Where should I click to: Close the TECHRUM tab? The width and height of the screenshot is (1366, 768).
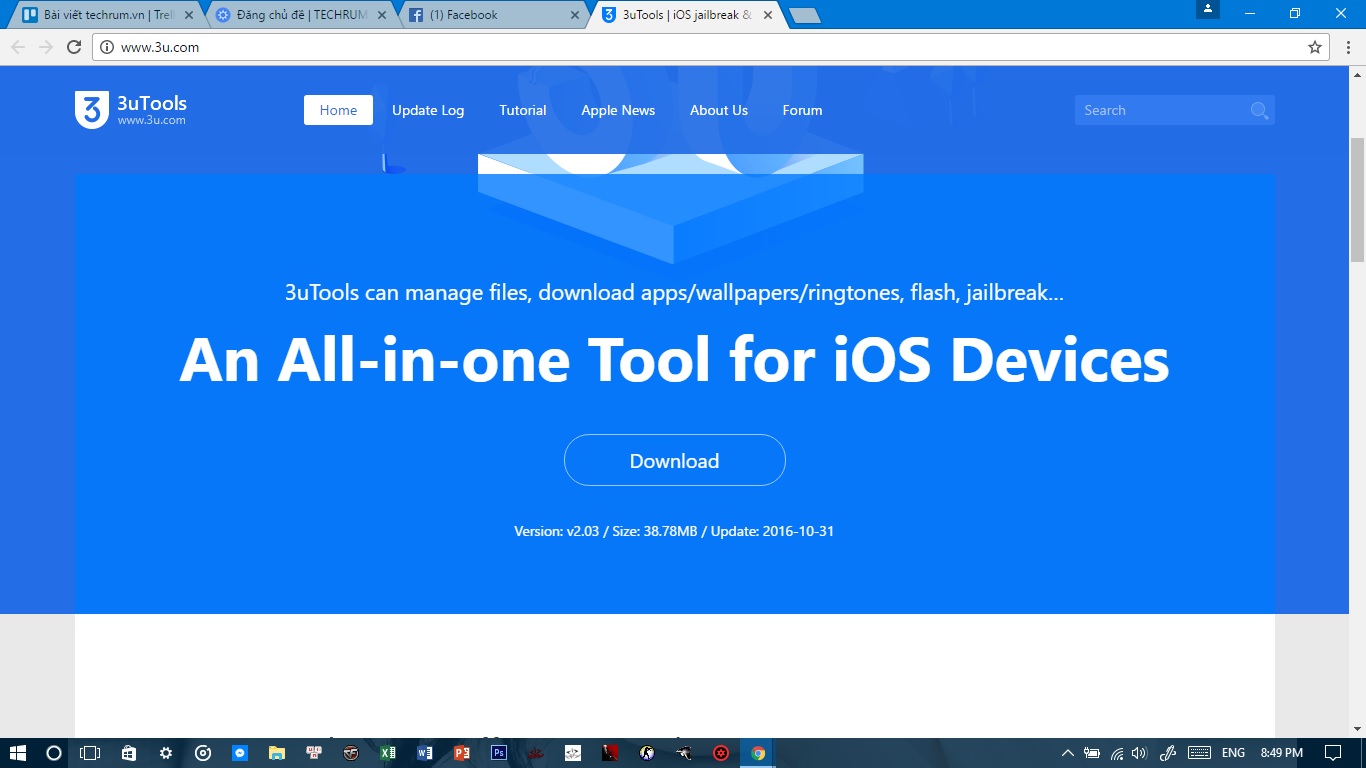381,15
